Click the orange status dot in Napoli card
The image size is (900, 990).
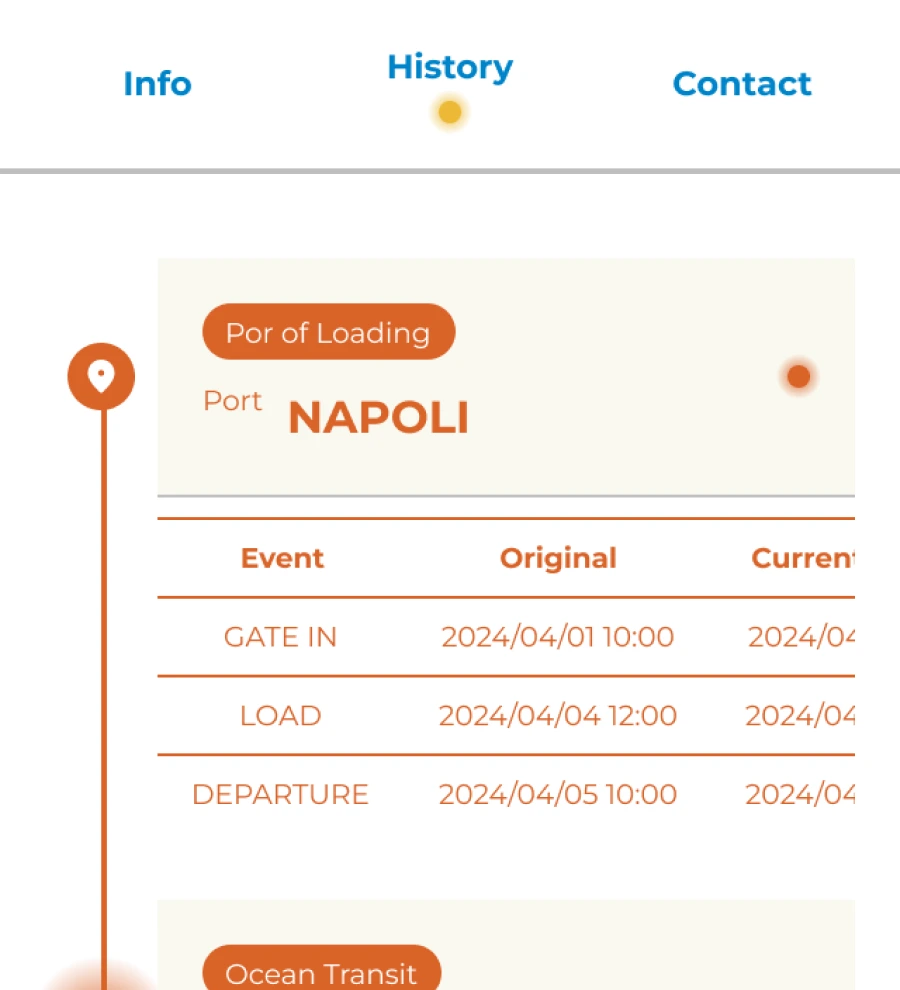click(798, 377)
